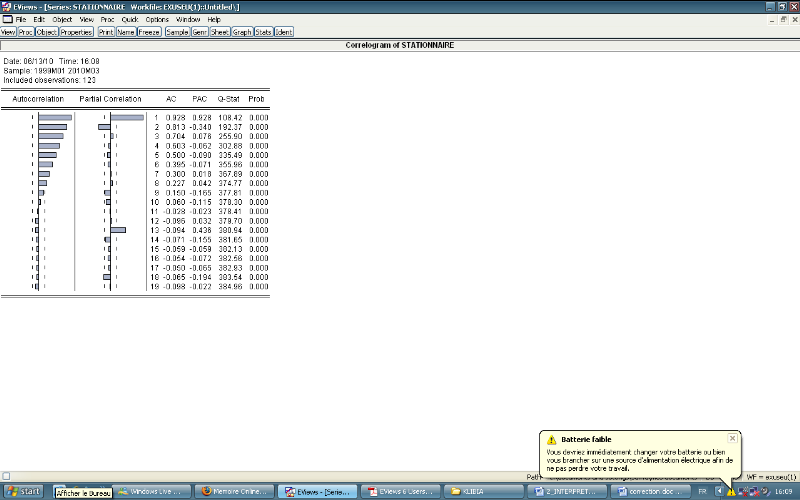Open the Options menu
Screen dimensions: 800x500
157,19
